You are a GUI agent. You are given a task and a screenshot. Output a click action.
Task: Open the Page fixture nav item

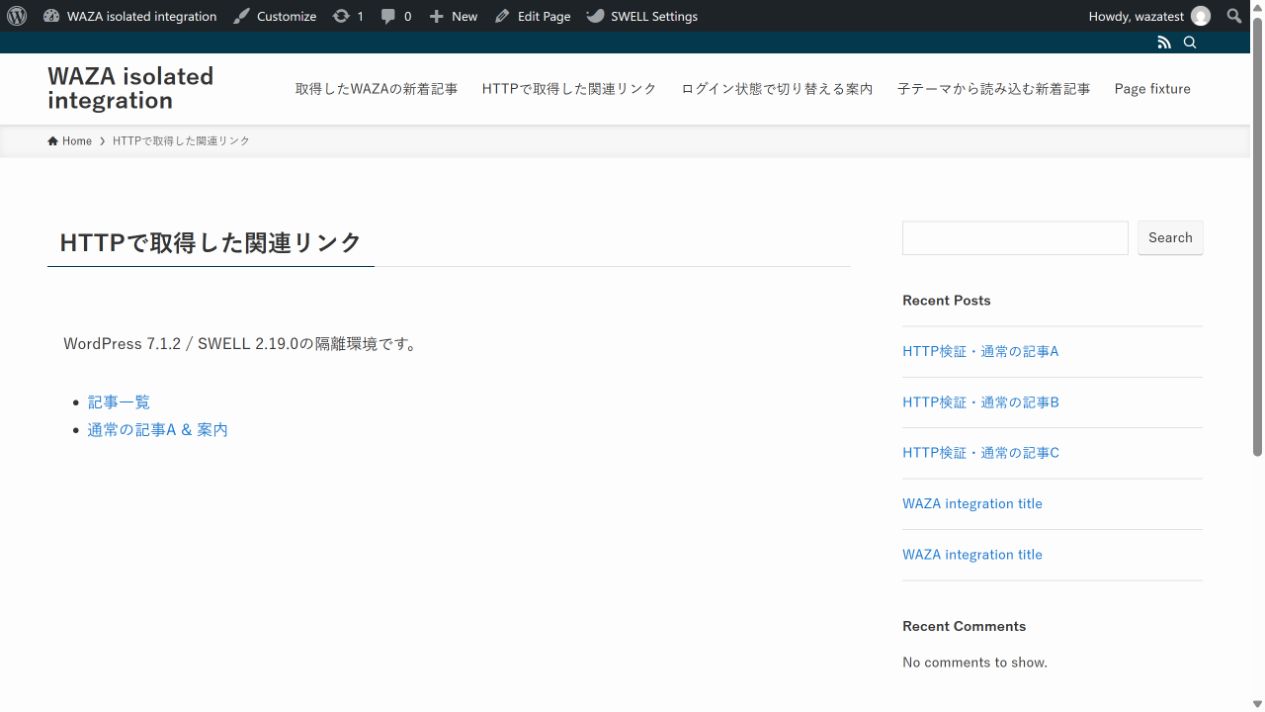(1153, 89)
